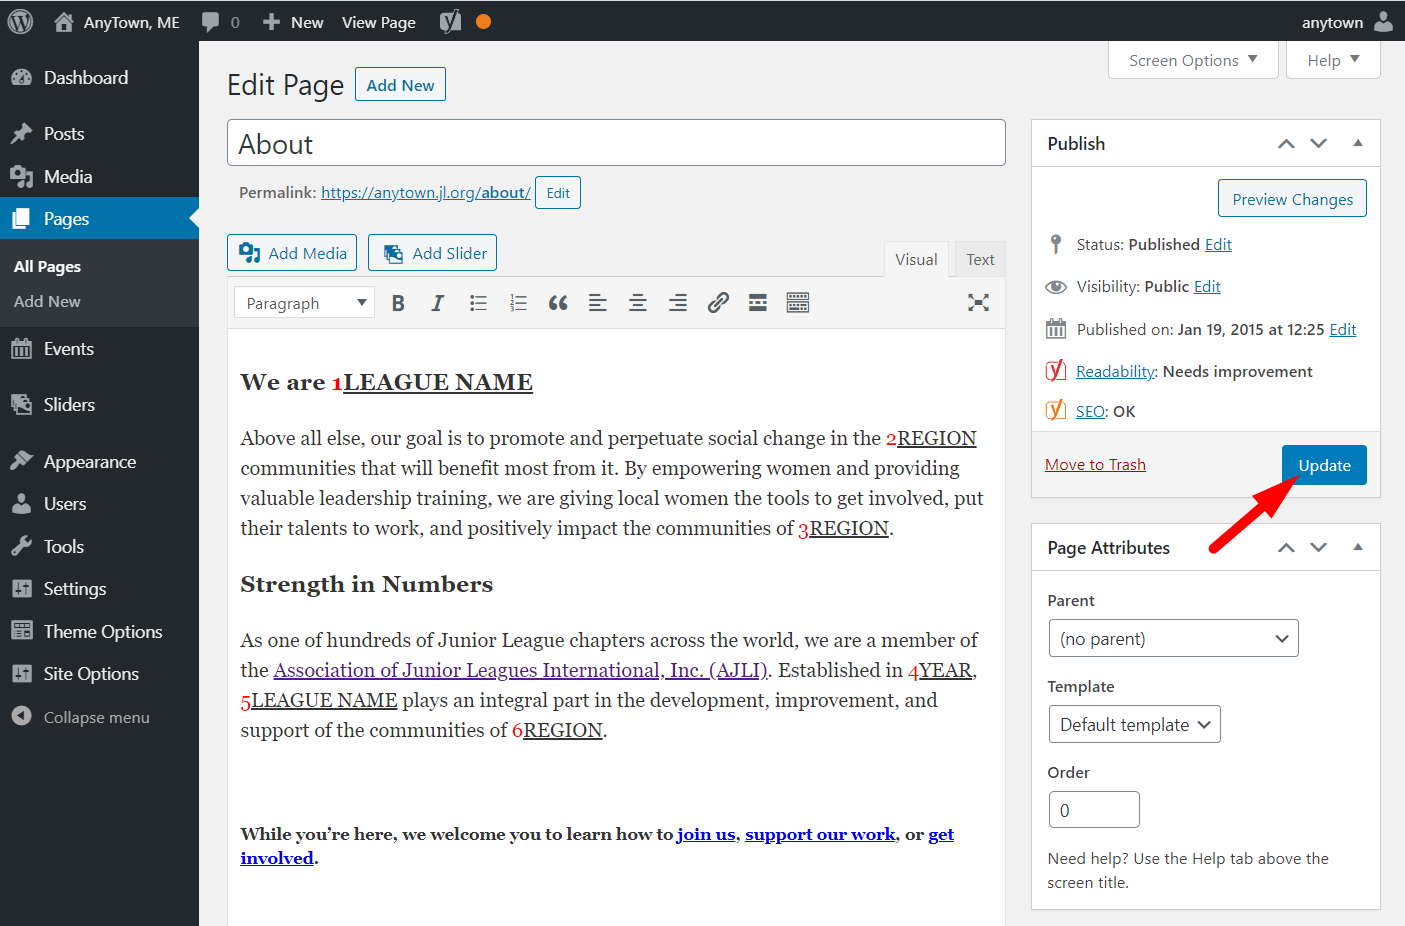Open Dashboard in the sidebar

pyautogui.click(x=99, y=78)
